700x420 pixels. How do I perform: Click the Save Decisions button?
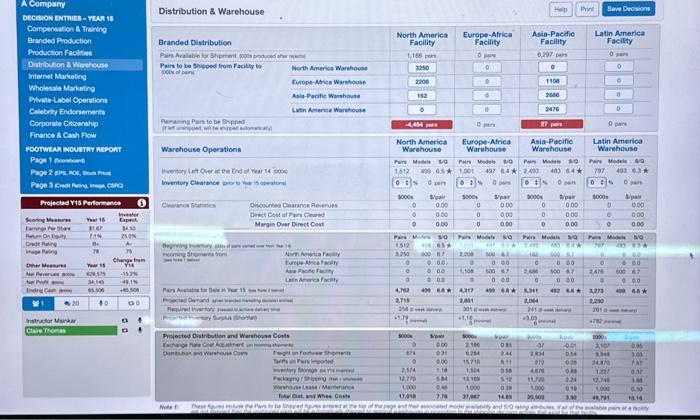[x=628, y=8]
